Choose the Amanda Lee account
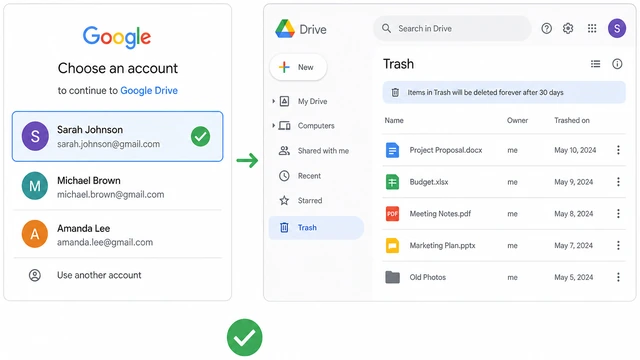This screenshot has height=360, width=640. point(118,234)
